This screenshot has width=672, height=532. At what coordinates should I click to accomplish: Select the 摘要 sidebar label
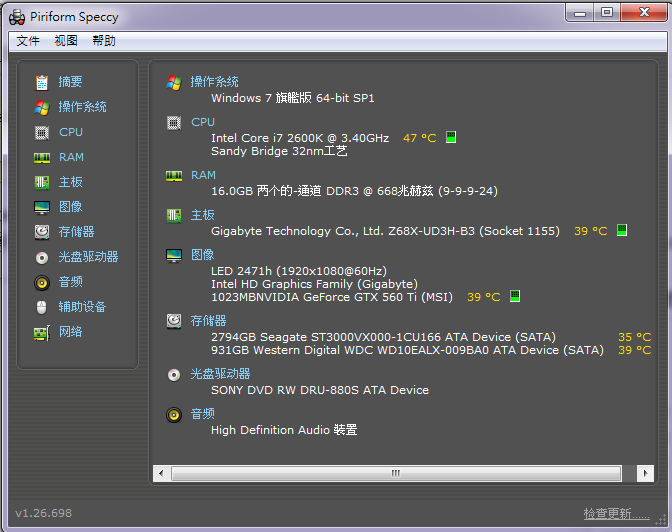tap(70, 81)
